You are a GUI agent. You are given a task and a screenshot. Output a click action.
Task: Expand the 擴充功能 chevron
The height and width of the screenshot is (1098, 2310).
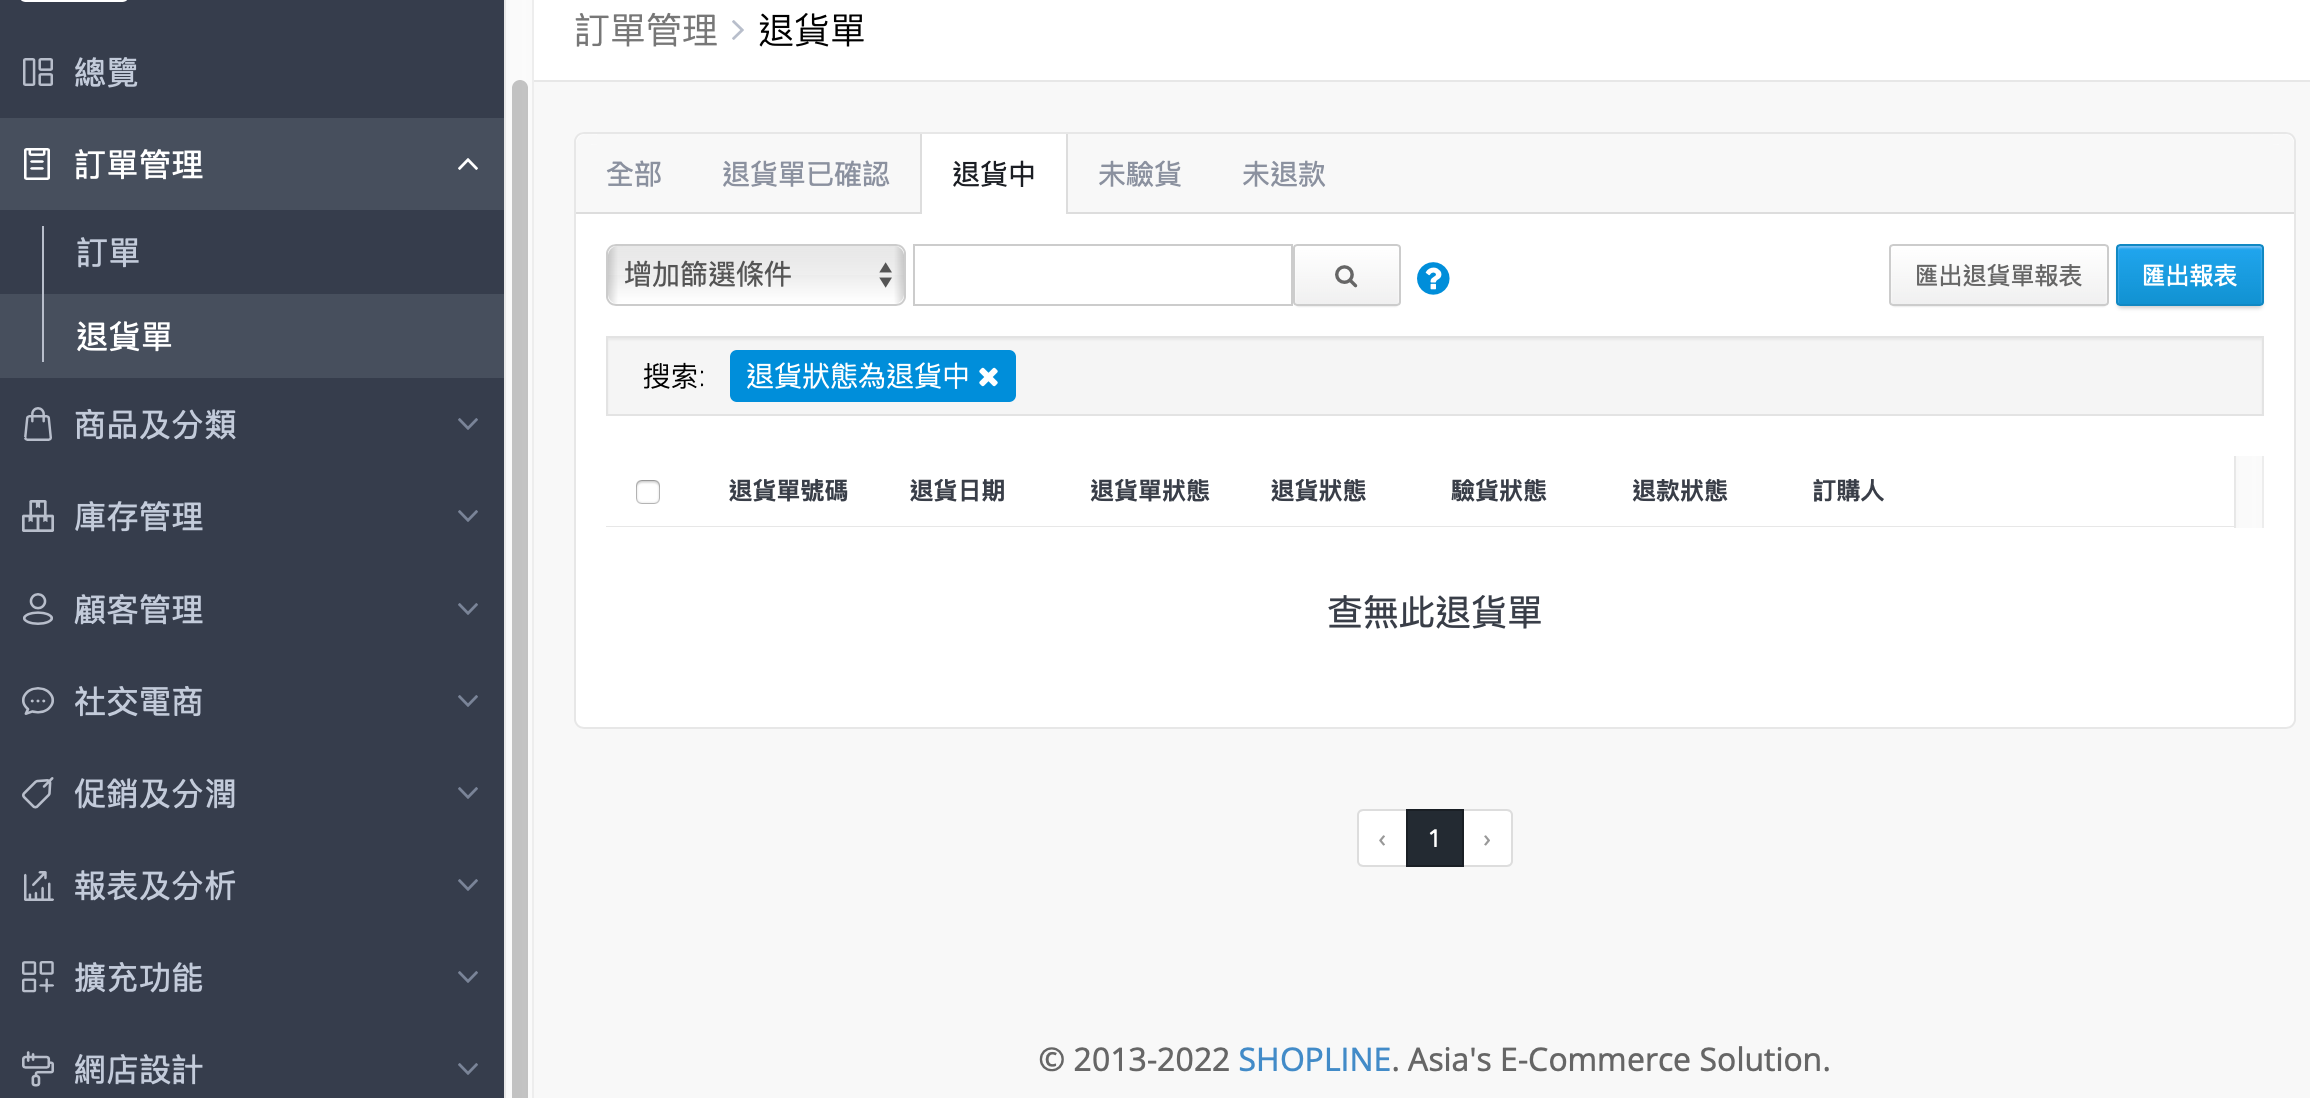(467, 977)
